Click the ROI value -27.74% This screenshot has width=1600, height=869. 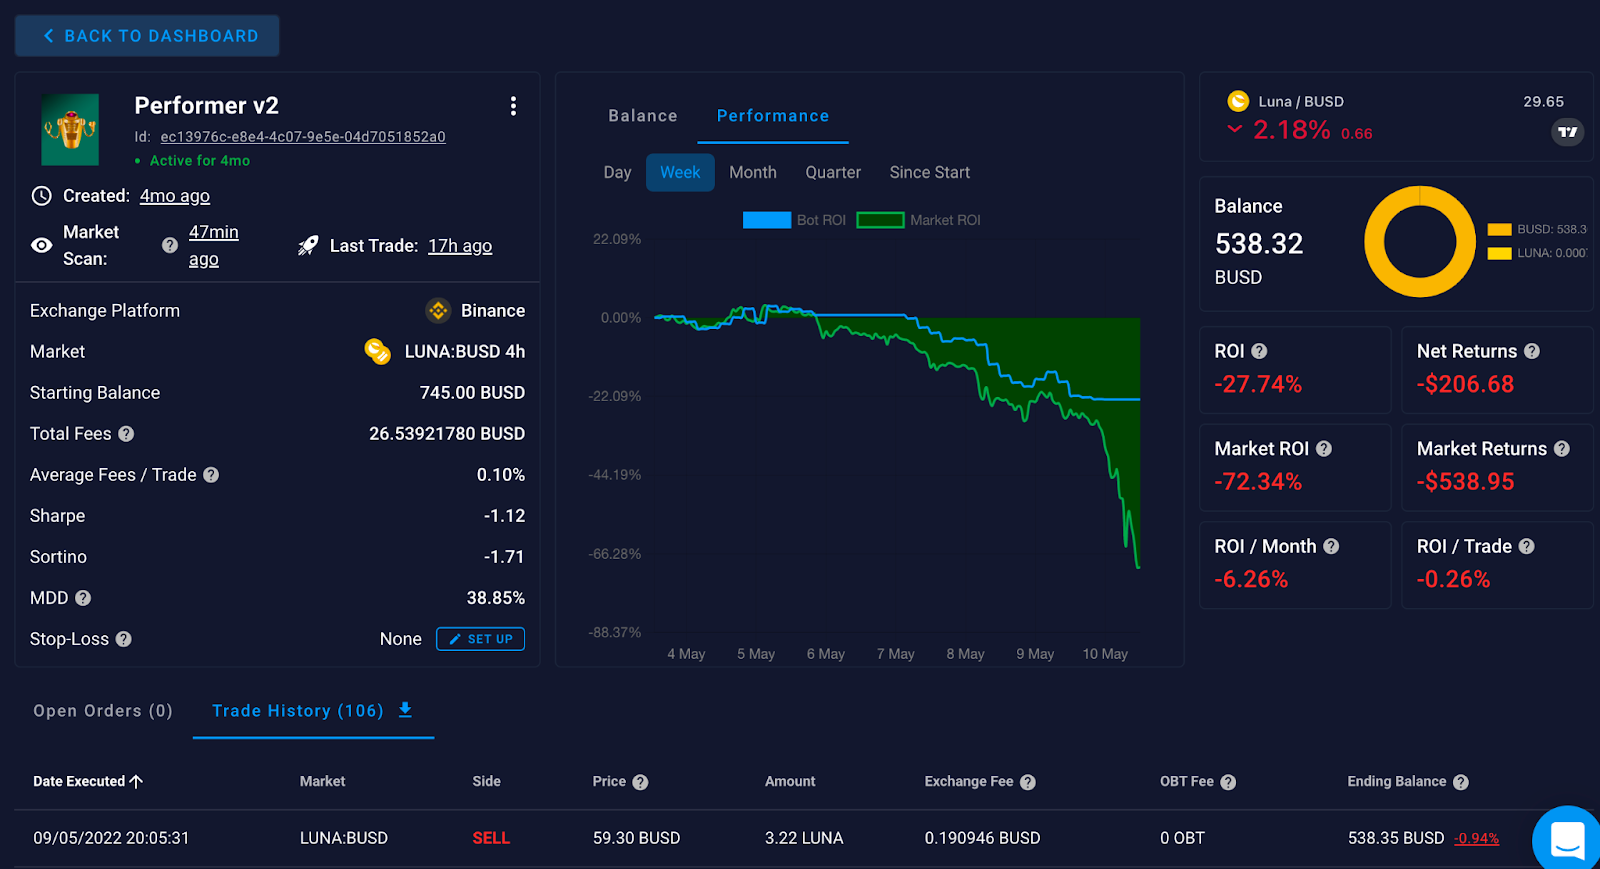[x=1258, y=384]
